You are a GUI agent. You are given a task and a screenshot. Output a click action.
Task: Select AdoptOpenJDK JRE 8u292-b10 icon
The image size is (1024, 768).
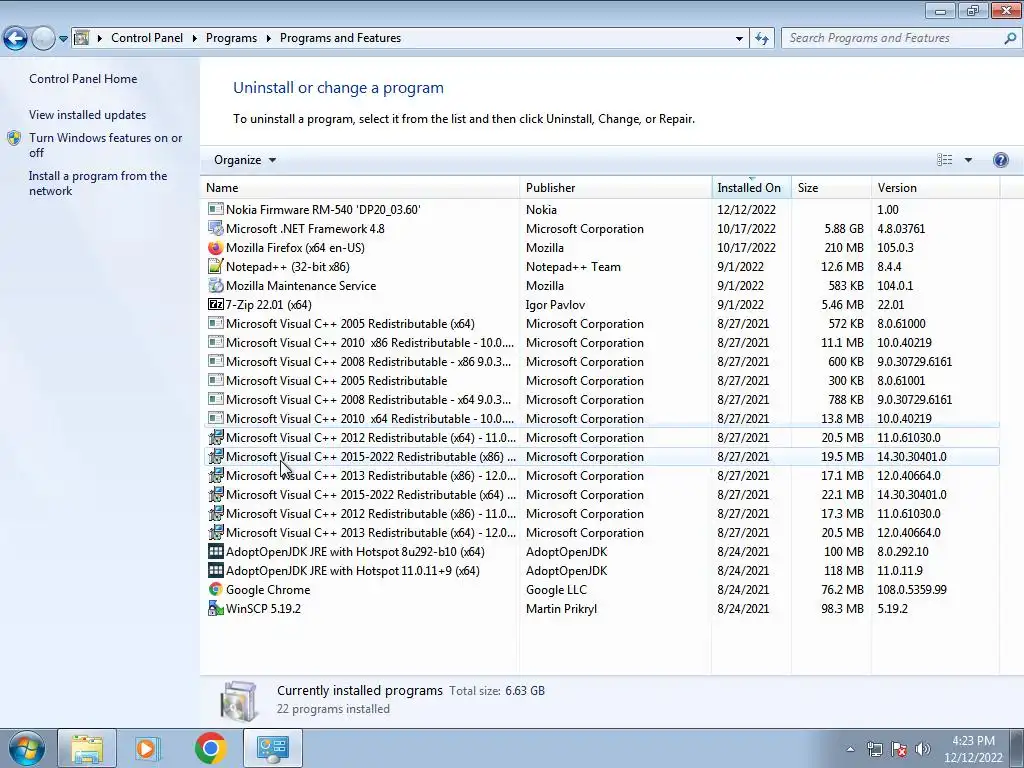click(216, 551)
